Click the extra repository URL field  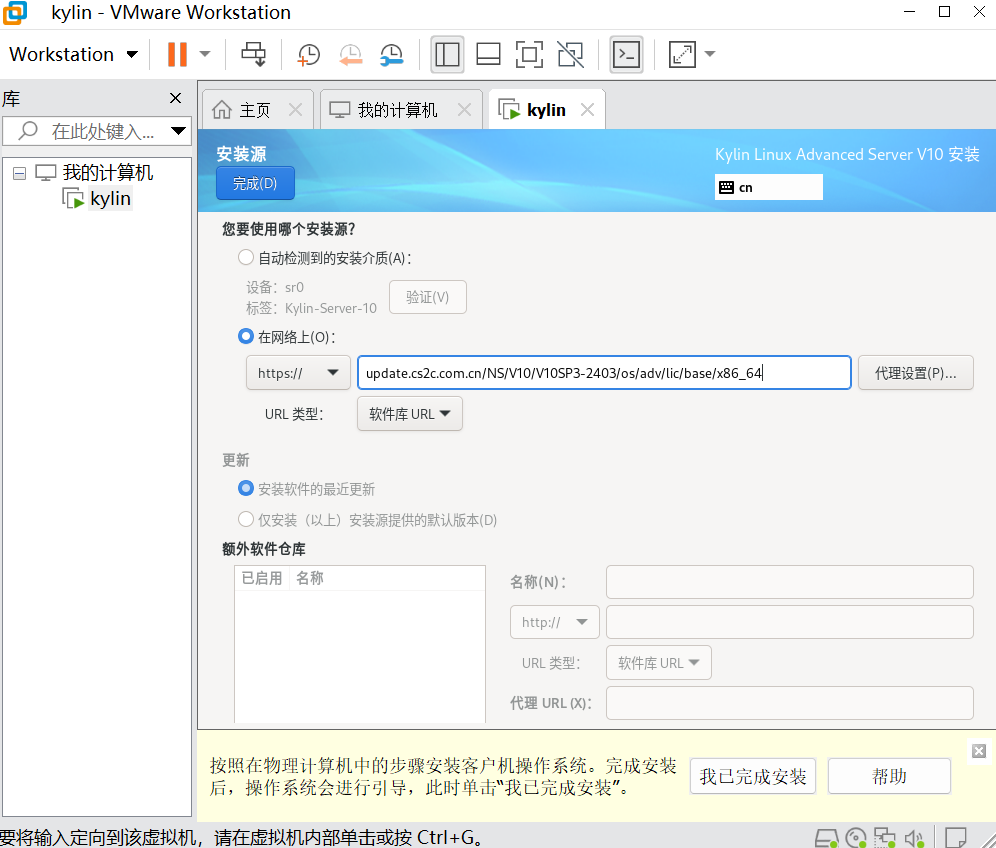(x=790, y=623)
